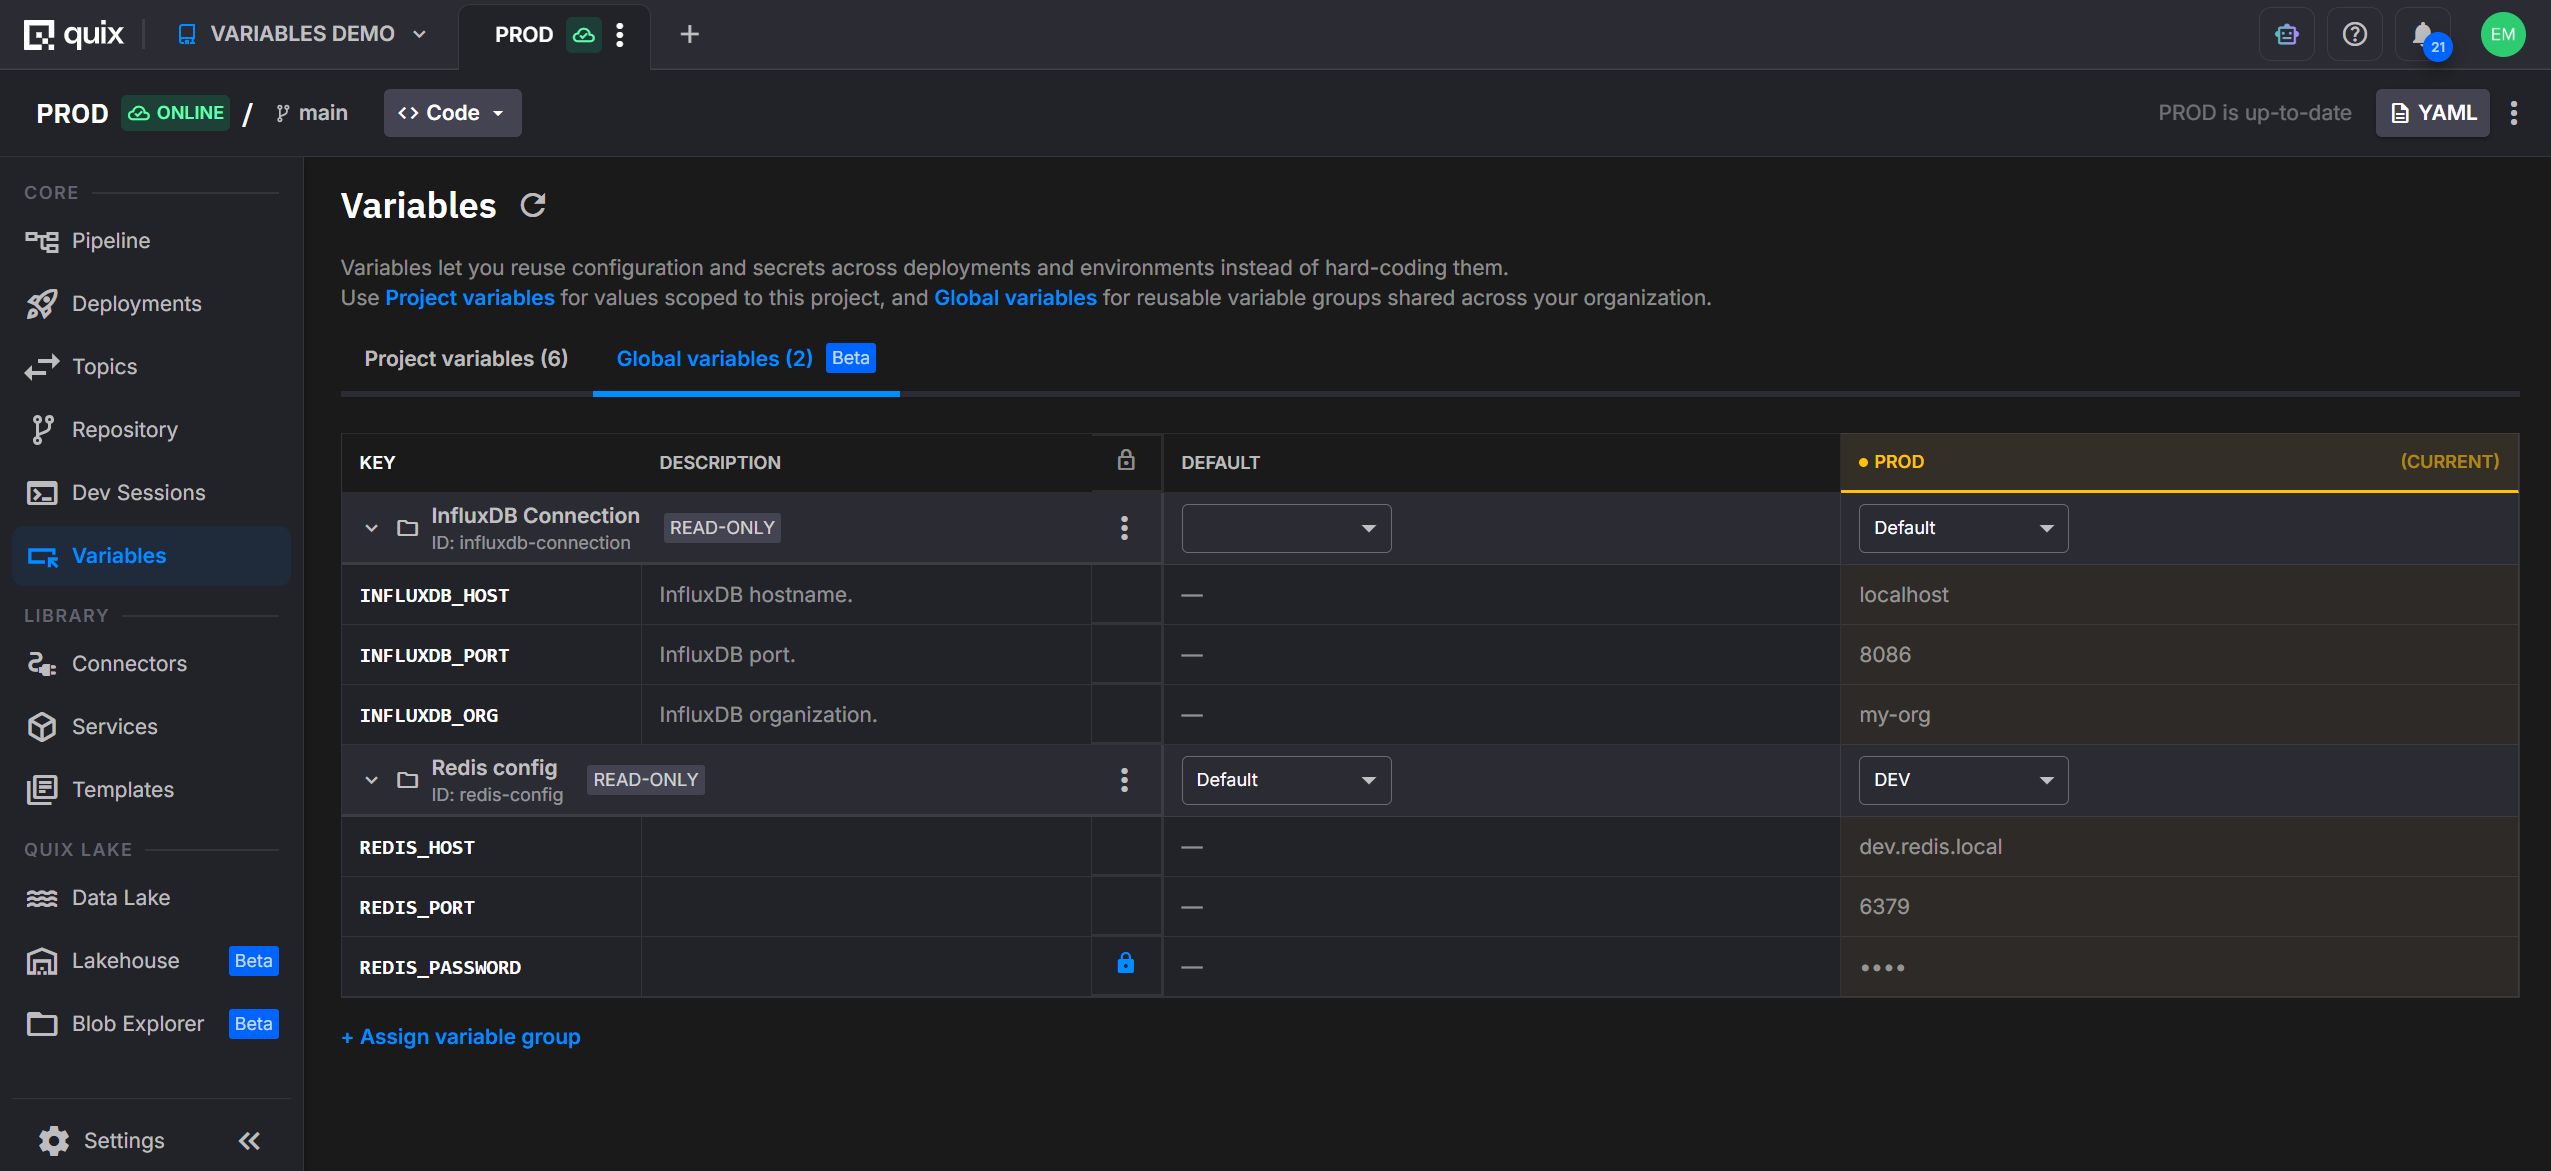Click the Redis config folder icon

407,780
